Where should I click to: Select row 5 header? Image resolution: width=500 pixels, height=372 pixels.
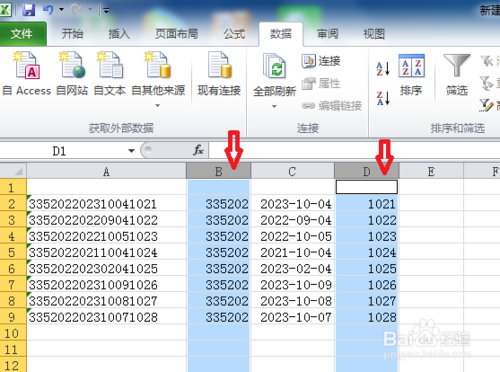tap(13, 252)
